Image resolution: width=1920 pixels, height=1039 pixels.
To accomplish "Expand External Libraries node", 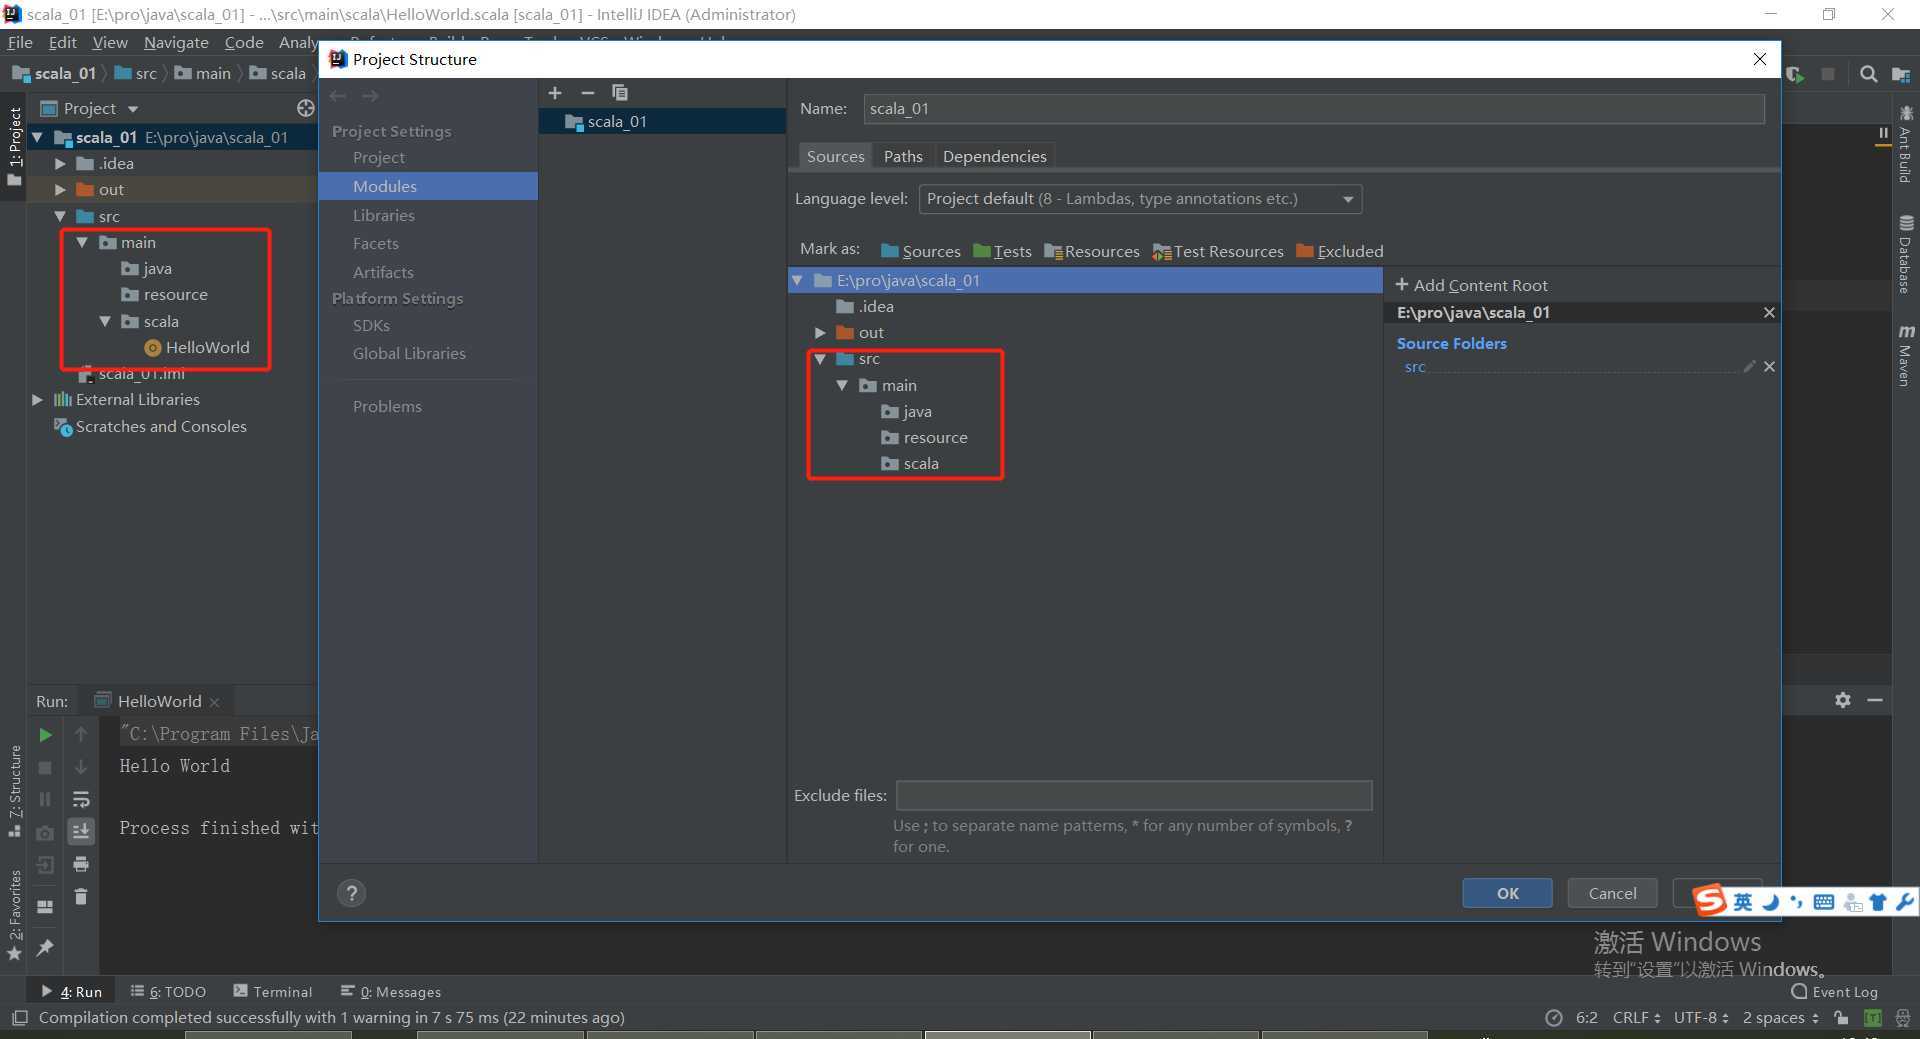I will click(38, 399).
